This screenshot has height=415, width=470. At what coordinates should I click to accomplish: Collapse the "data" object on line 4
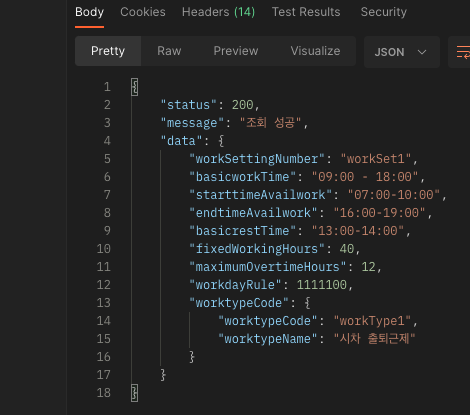point(221,141)
